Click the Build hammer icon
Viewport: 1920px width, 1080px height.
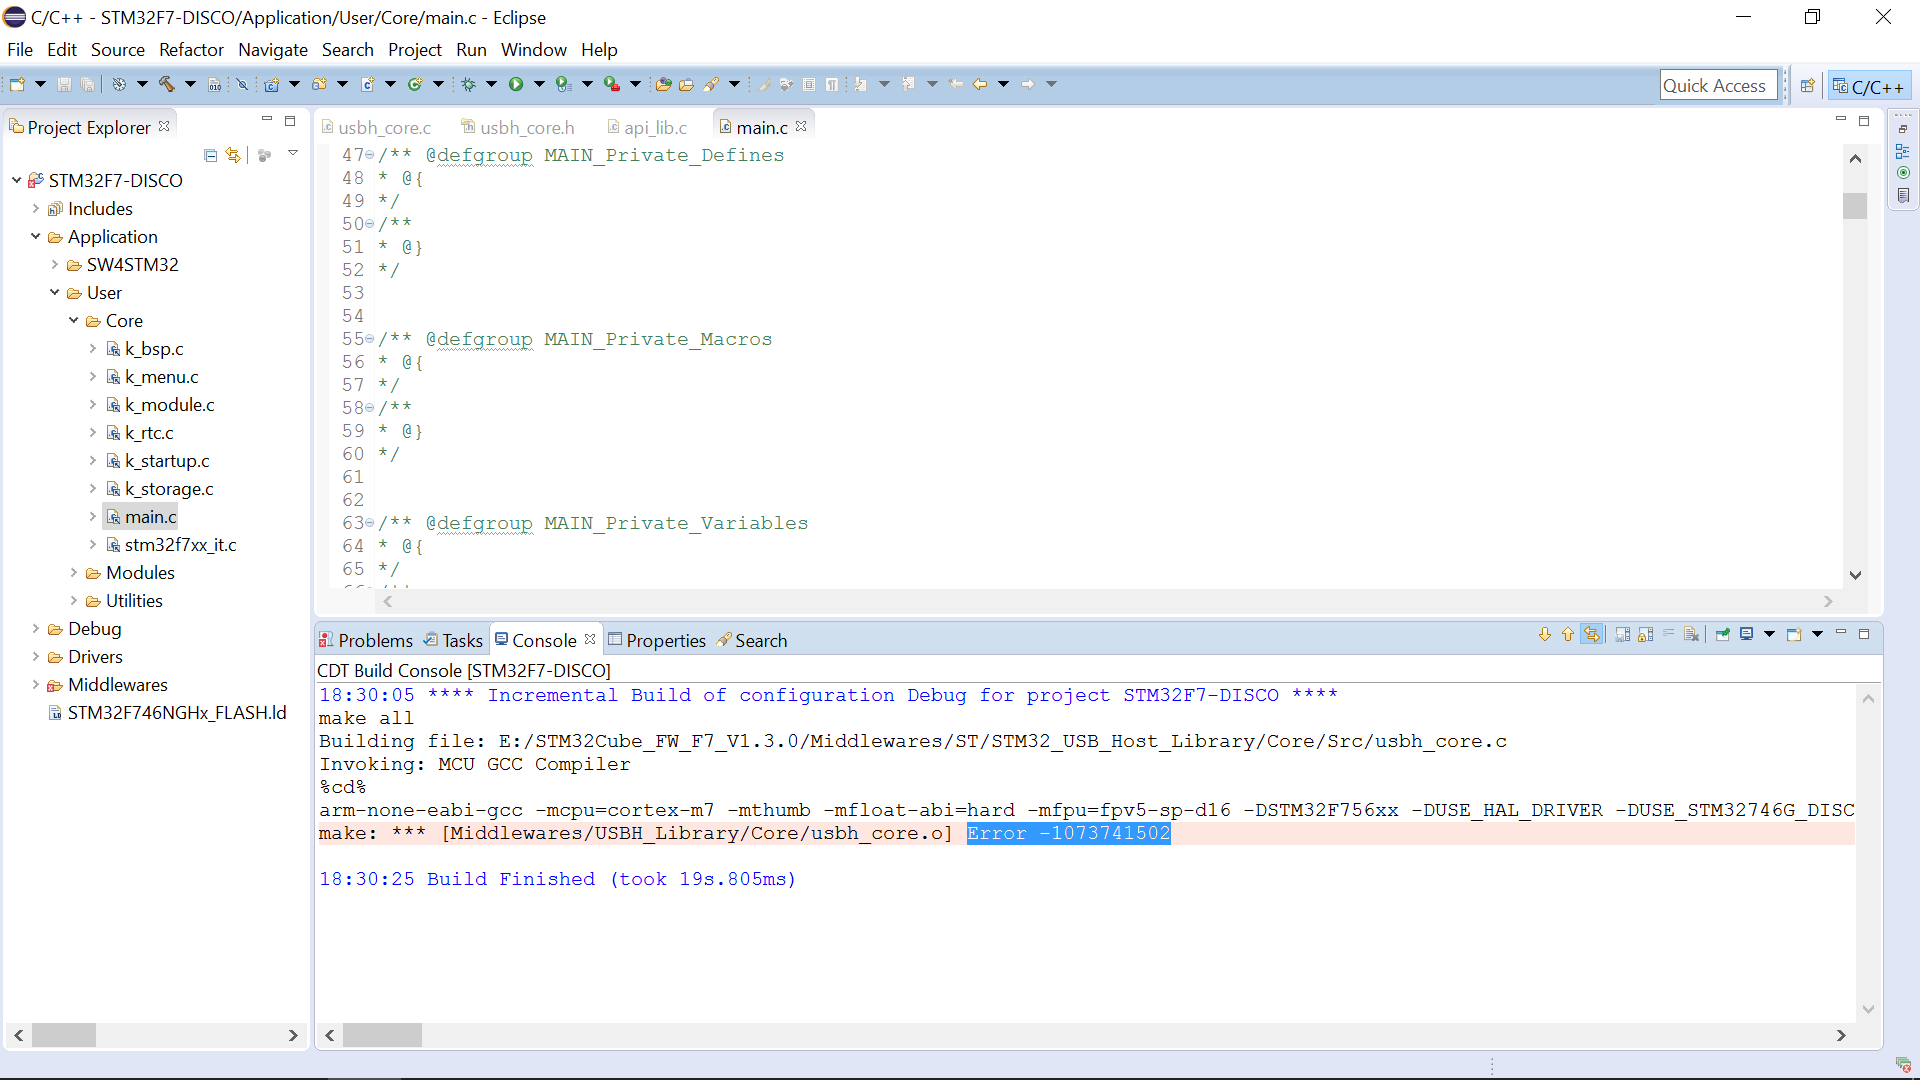(x=166, y=84)
